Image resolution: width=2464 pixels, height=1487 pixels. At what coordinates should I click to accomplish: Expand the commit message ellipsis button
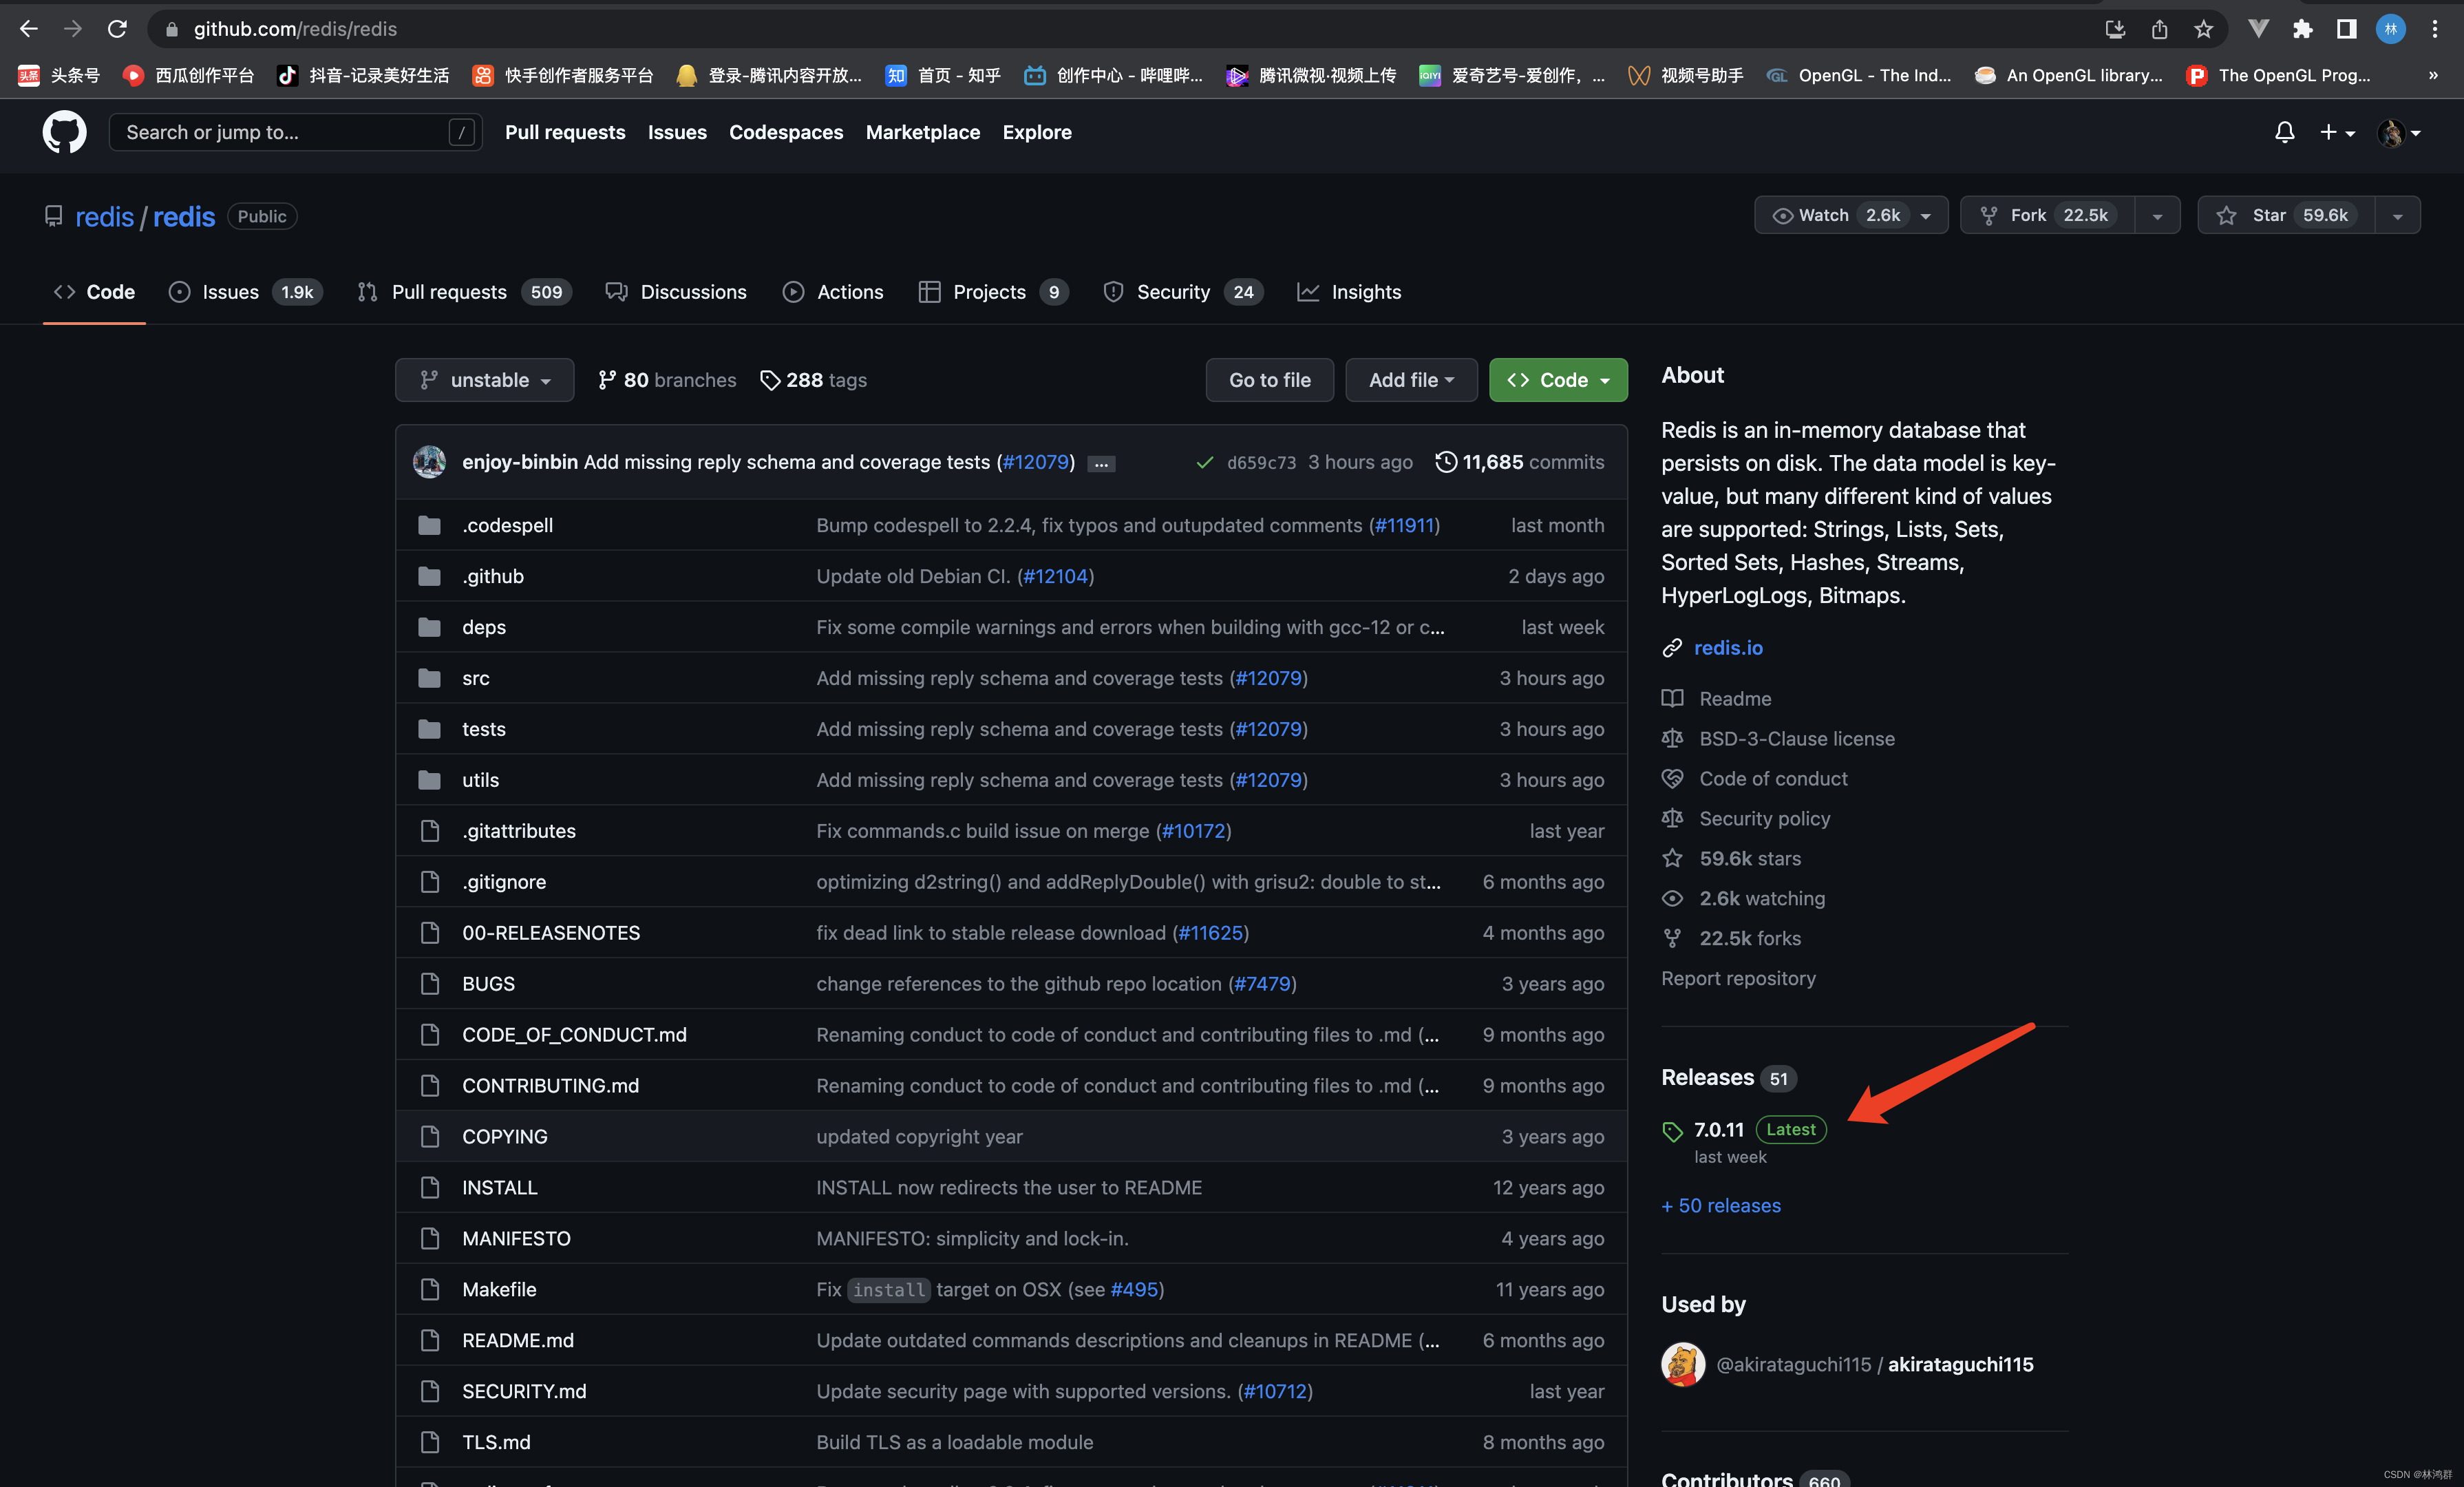point(1101,464)
